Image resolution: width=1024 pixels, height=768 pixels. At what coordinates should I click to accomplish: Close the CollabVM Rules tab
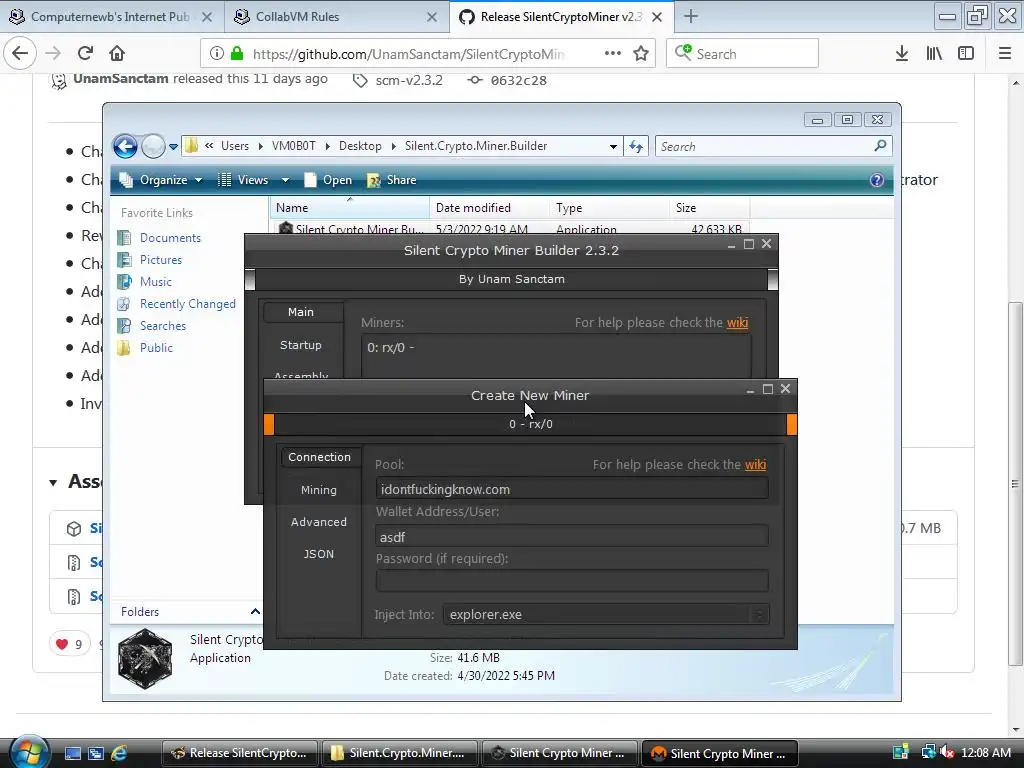432,17
